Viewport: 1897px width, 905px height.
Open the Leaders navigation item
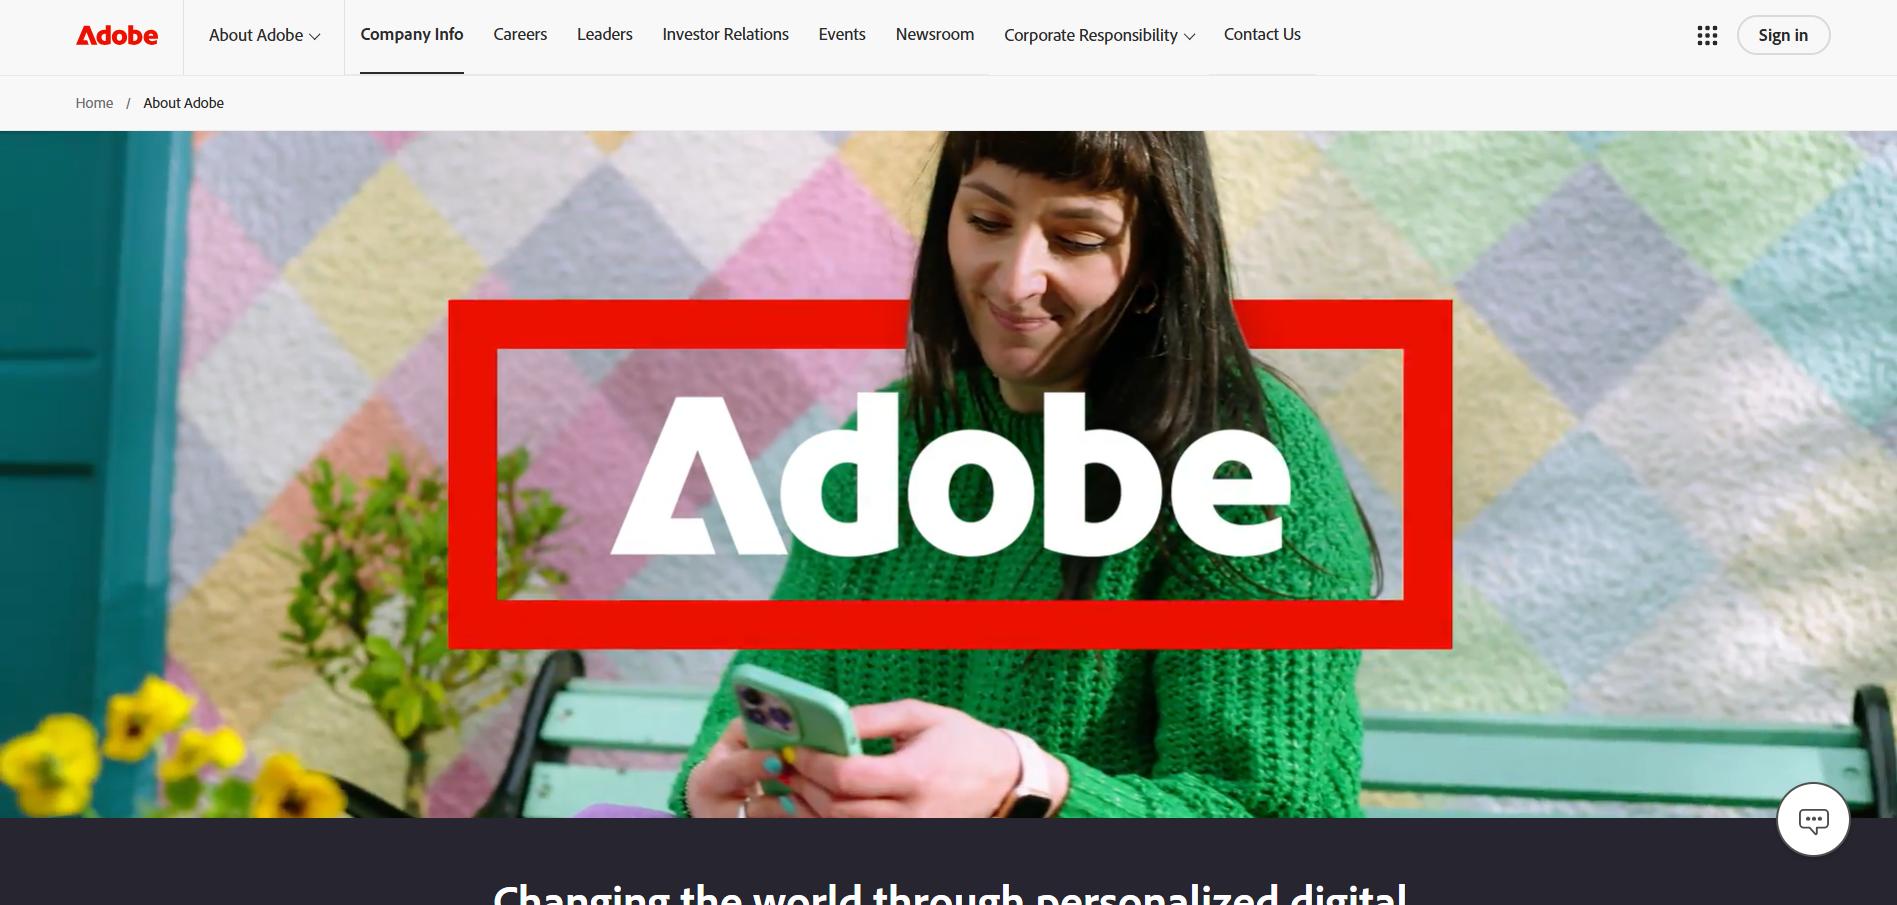point(605,34)
